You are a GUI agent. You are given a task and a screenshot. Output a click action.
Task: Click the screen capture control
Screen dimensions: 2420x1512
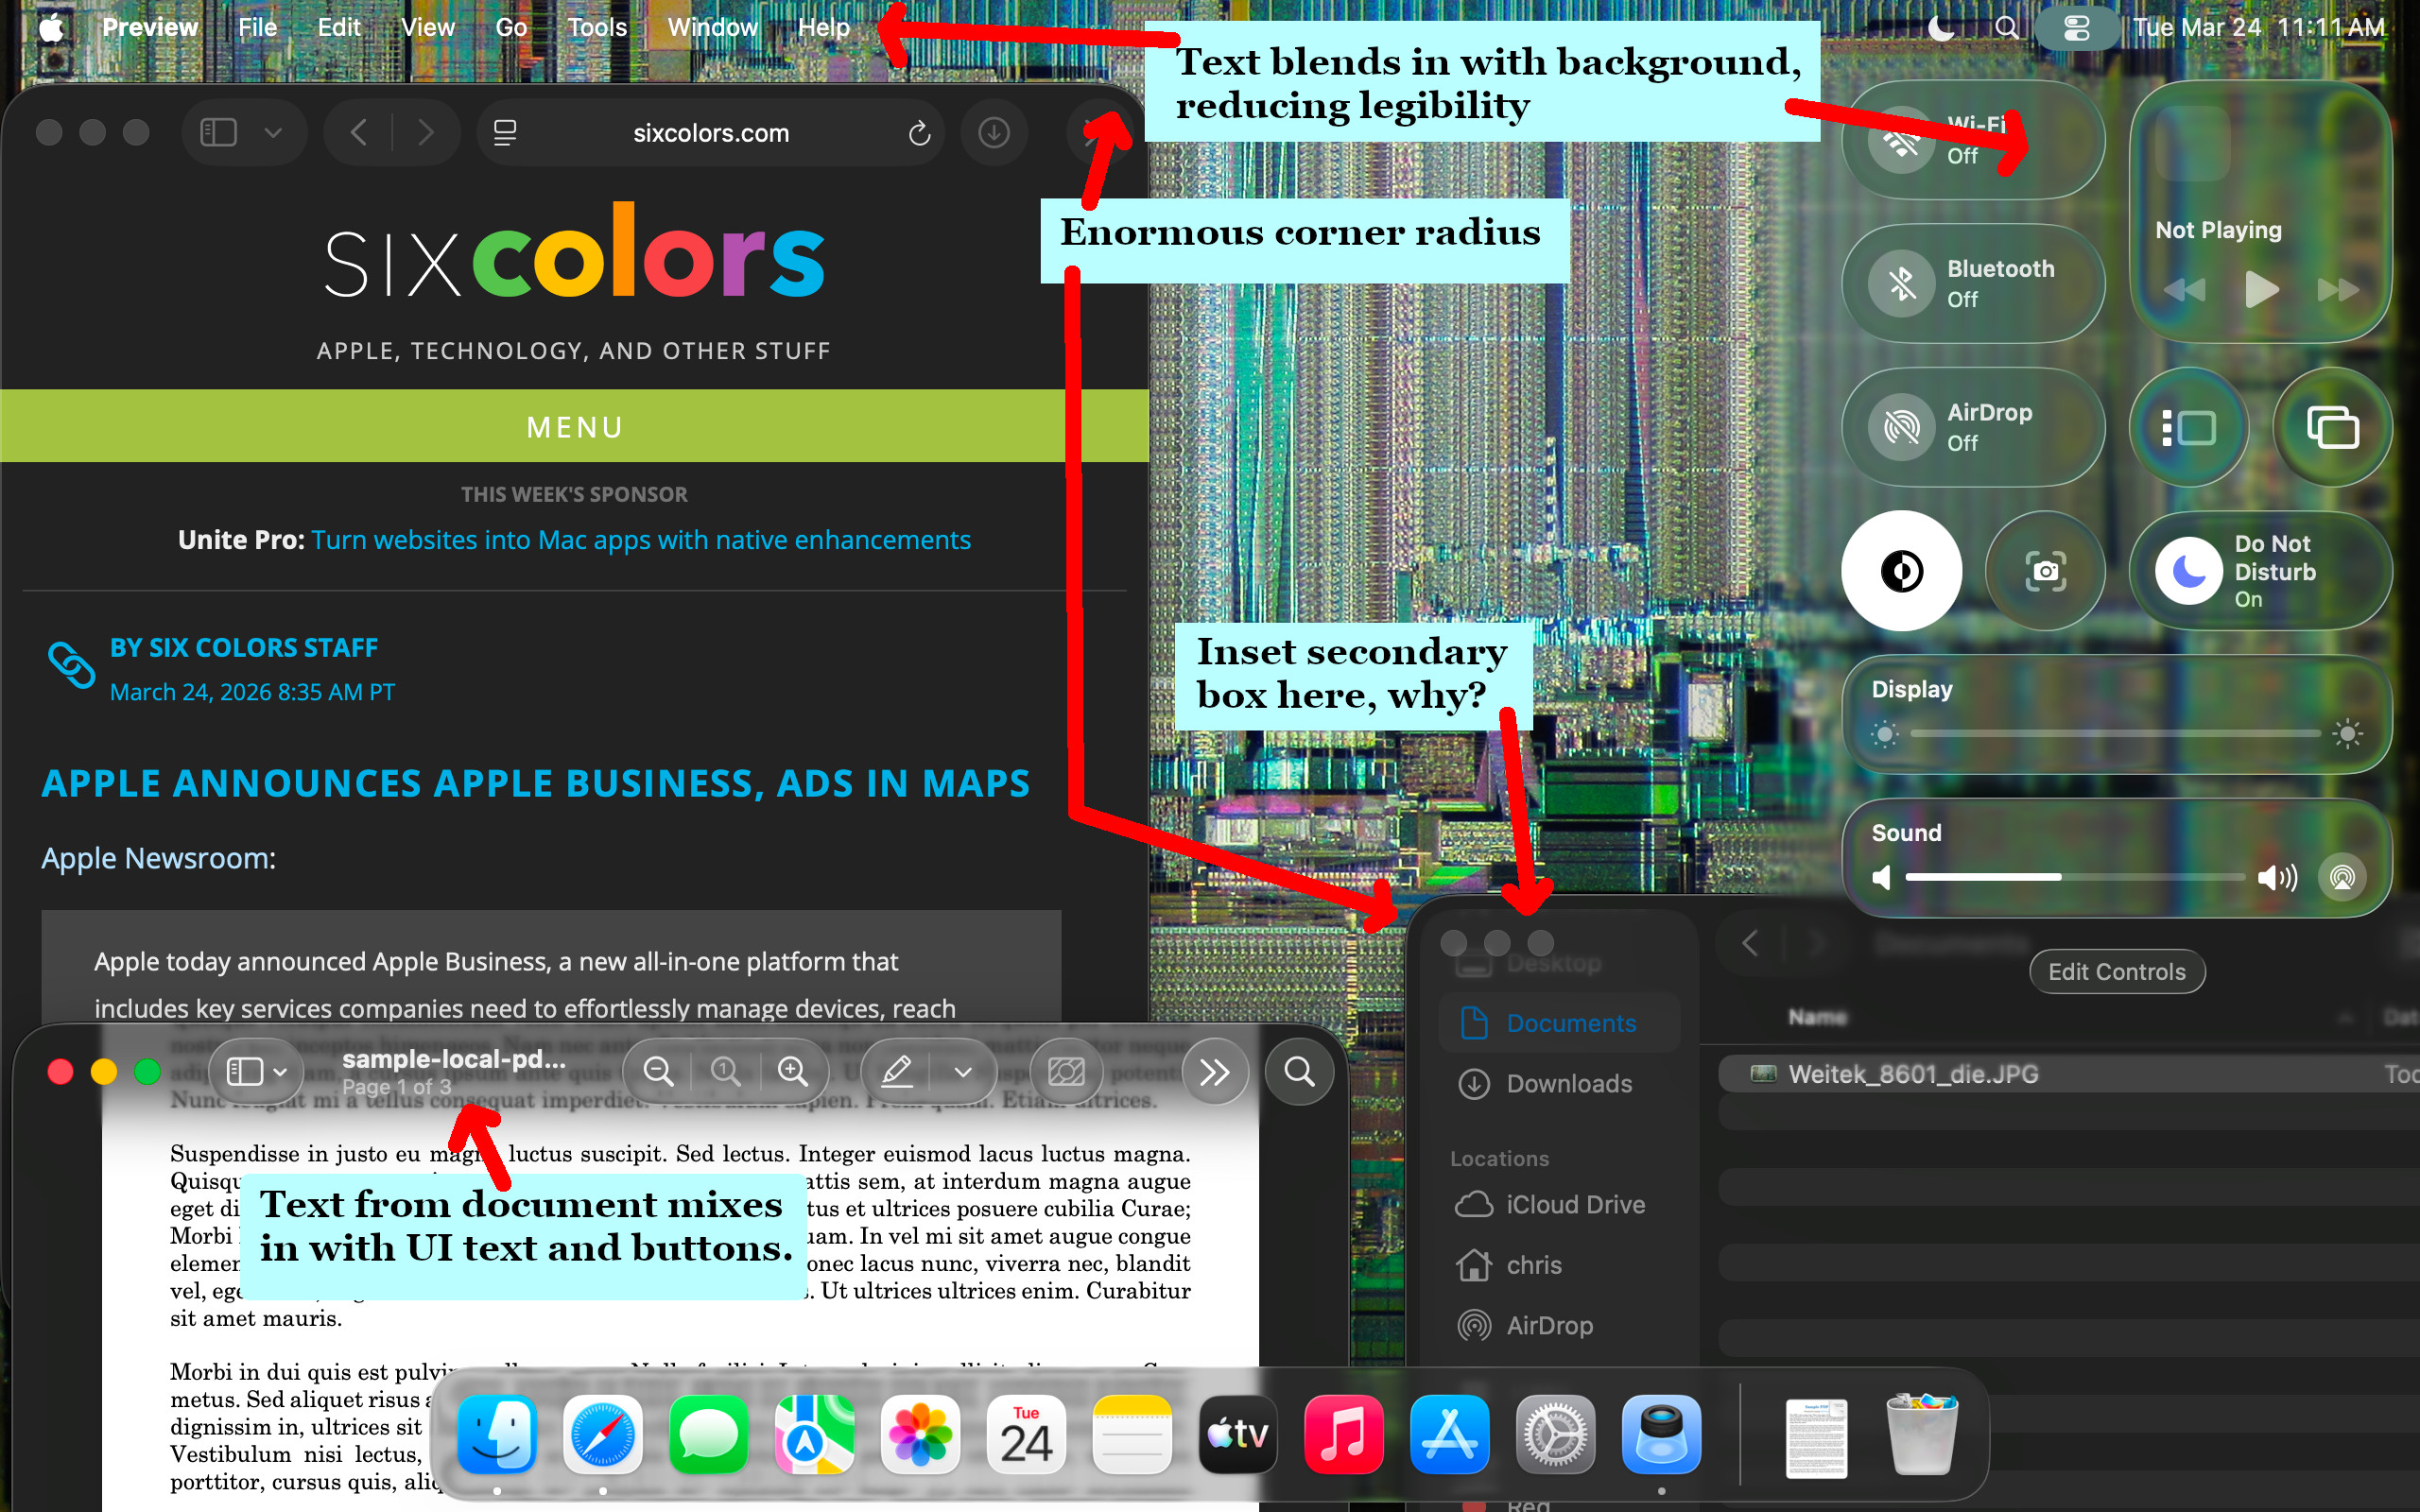tap(2045, 571)
